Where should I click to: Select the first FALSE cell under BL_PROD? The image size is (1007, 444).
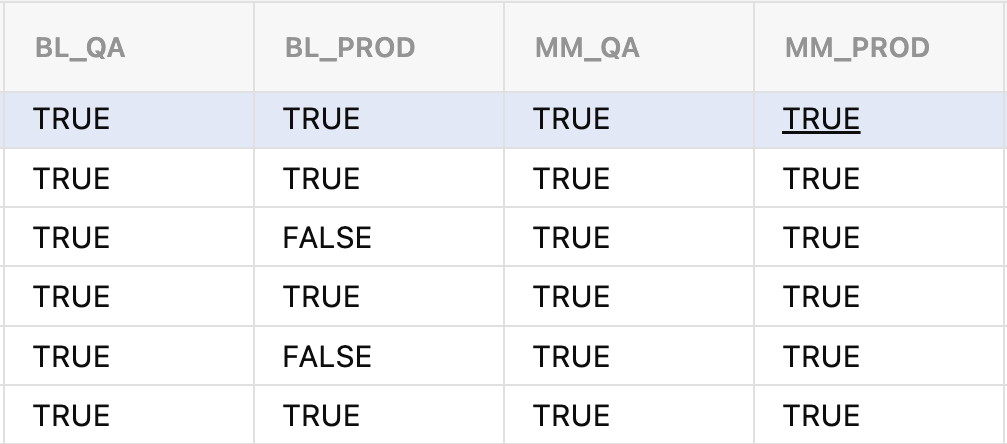(327, 238)
